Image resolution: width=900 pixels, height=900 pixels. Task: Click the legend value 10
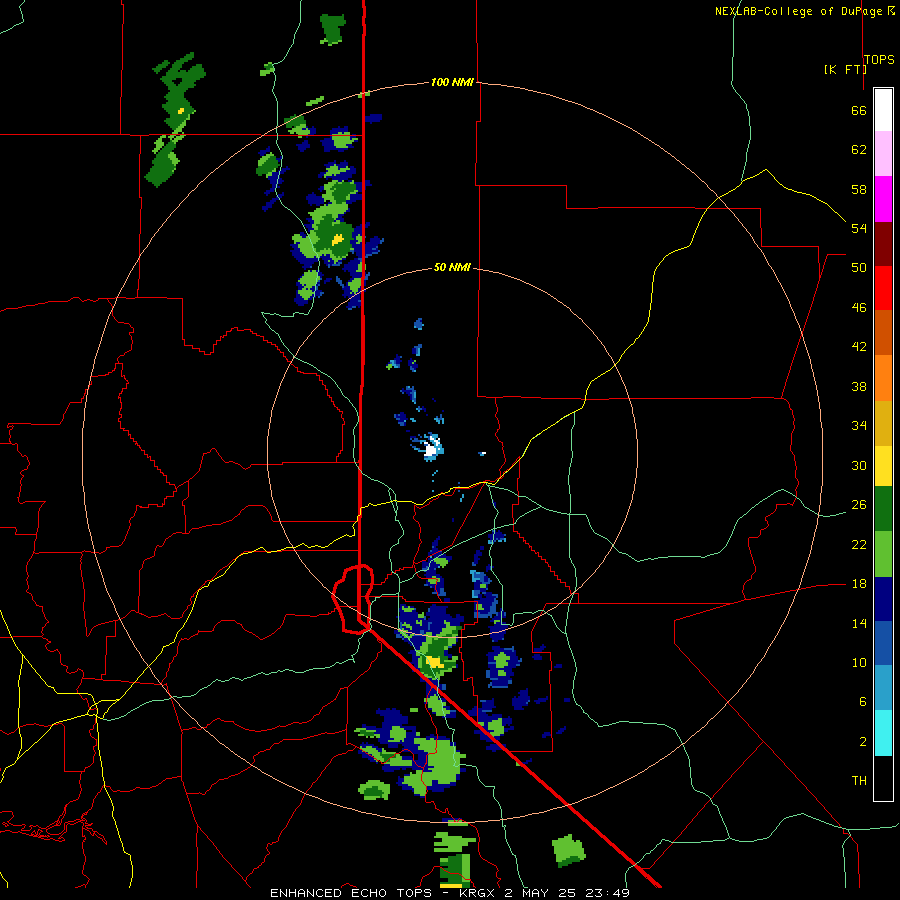[859, 662]
